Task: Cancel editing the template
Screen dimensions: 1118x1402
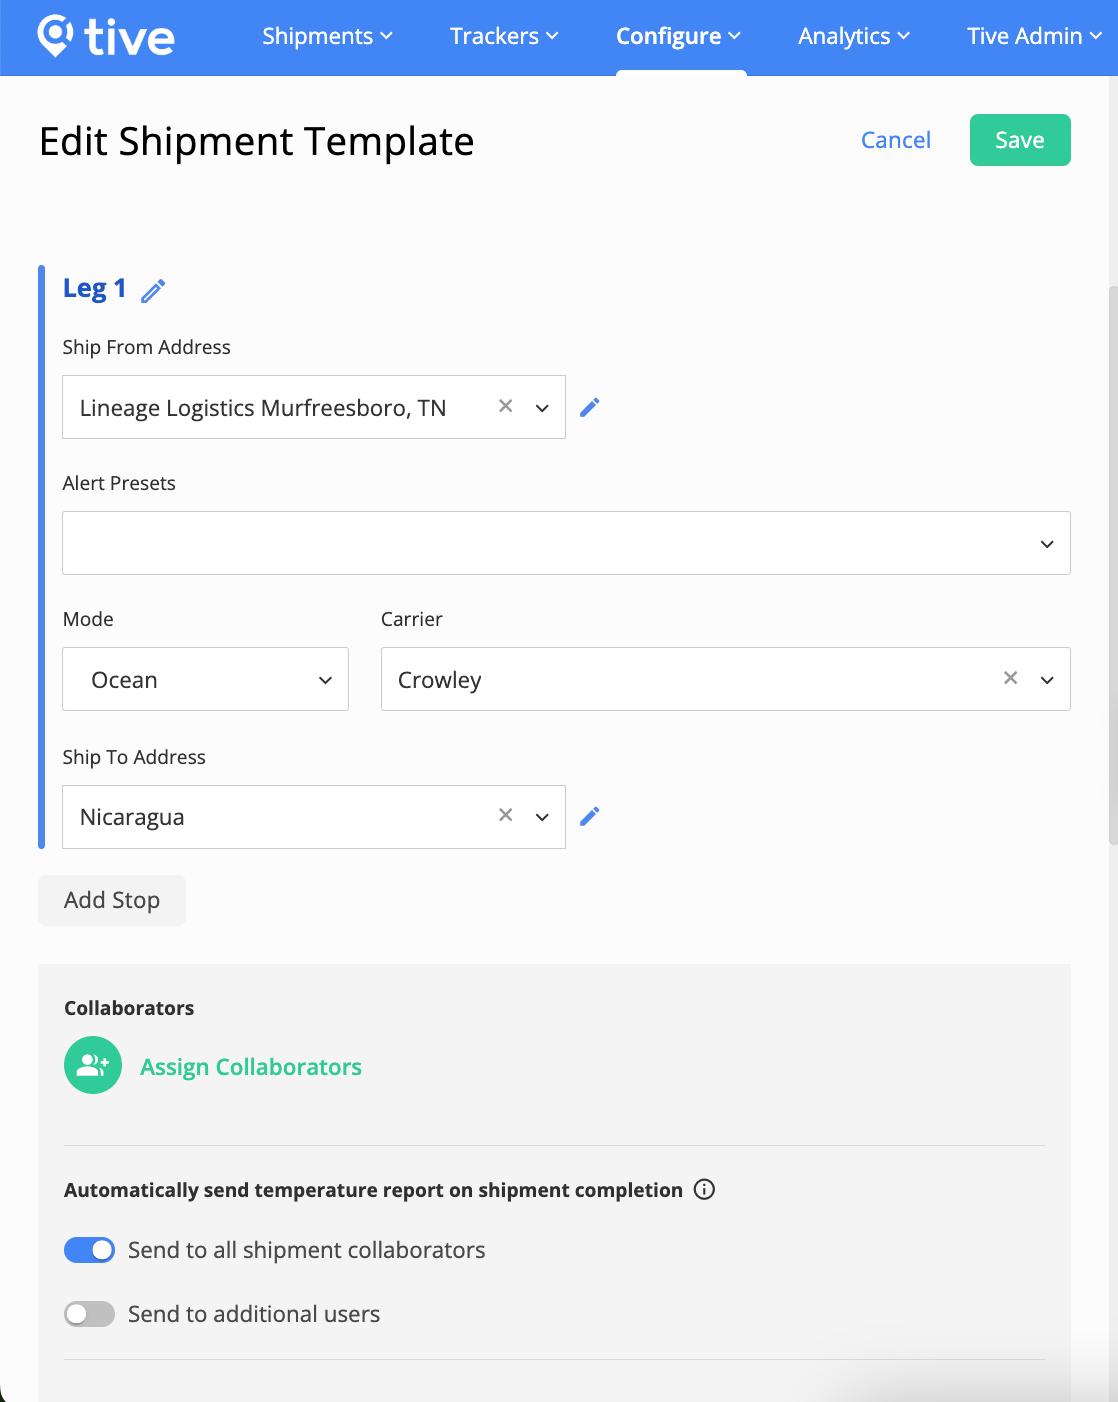Action: 896,140
